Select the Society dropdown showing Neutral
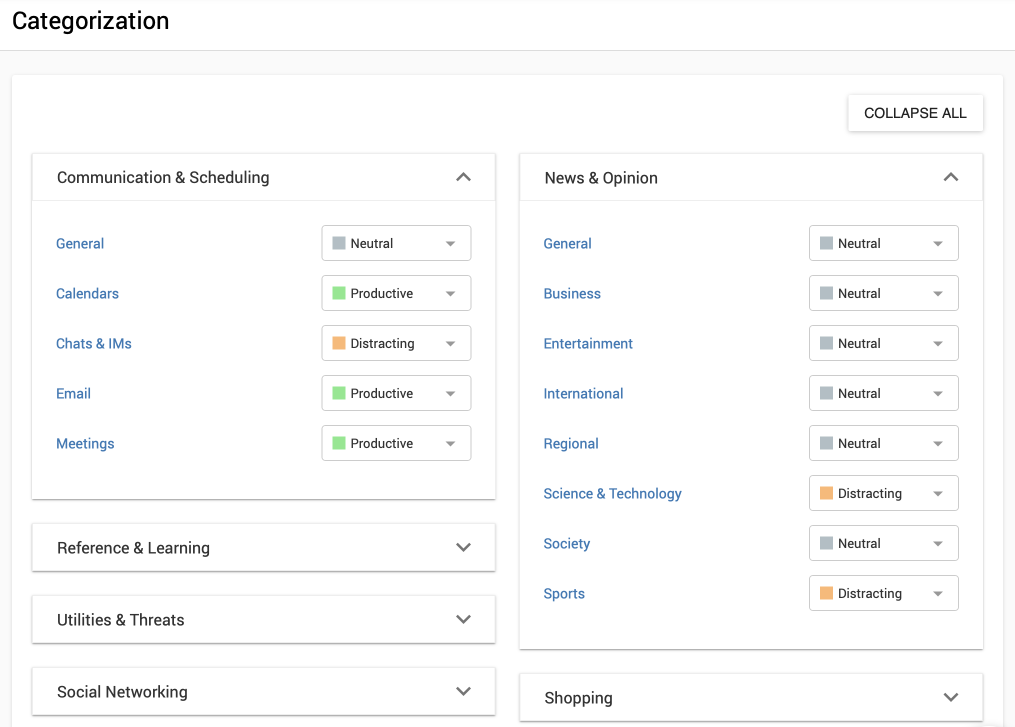 [883, 543]
